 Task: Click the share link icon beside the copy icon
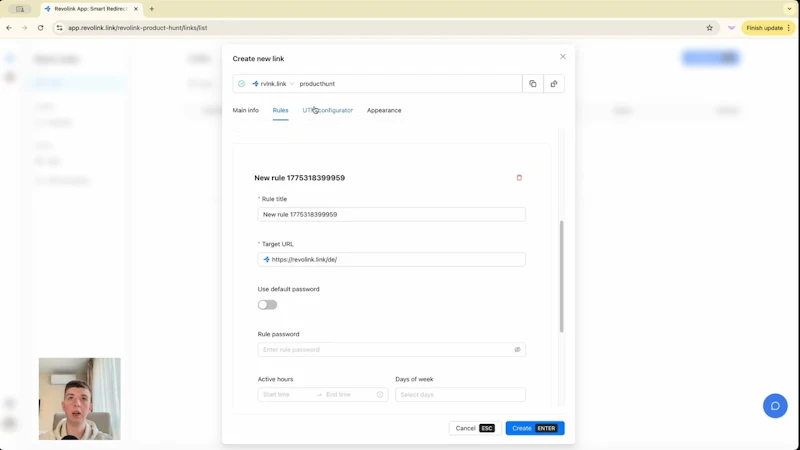pos(554,84)
